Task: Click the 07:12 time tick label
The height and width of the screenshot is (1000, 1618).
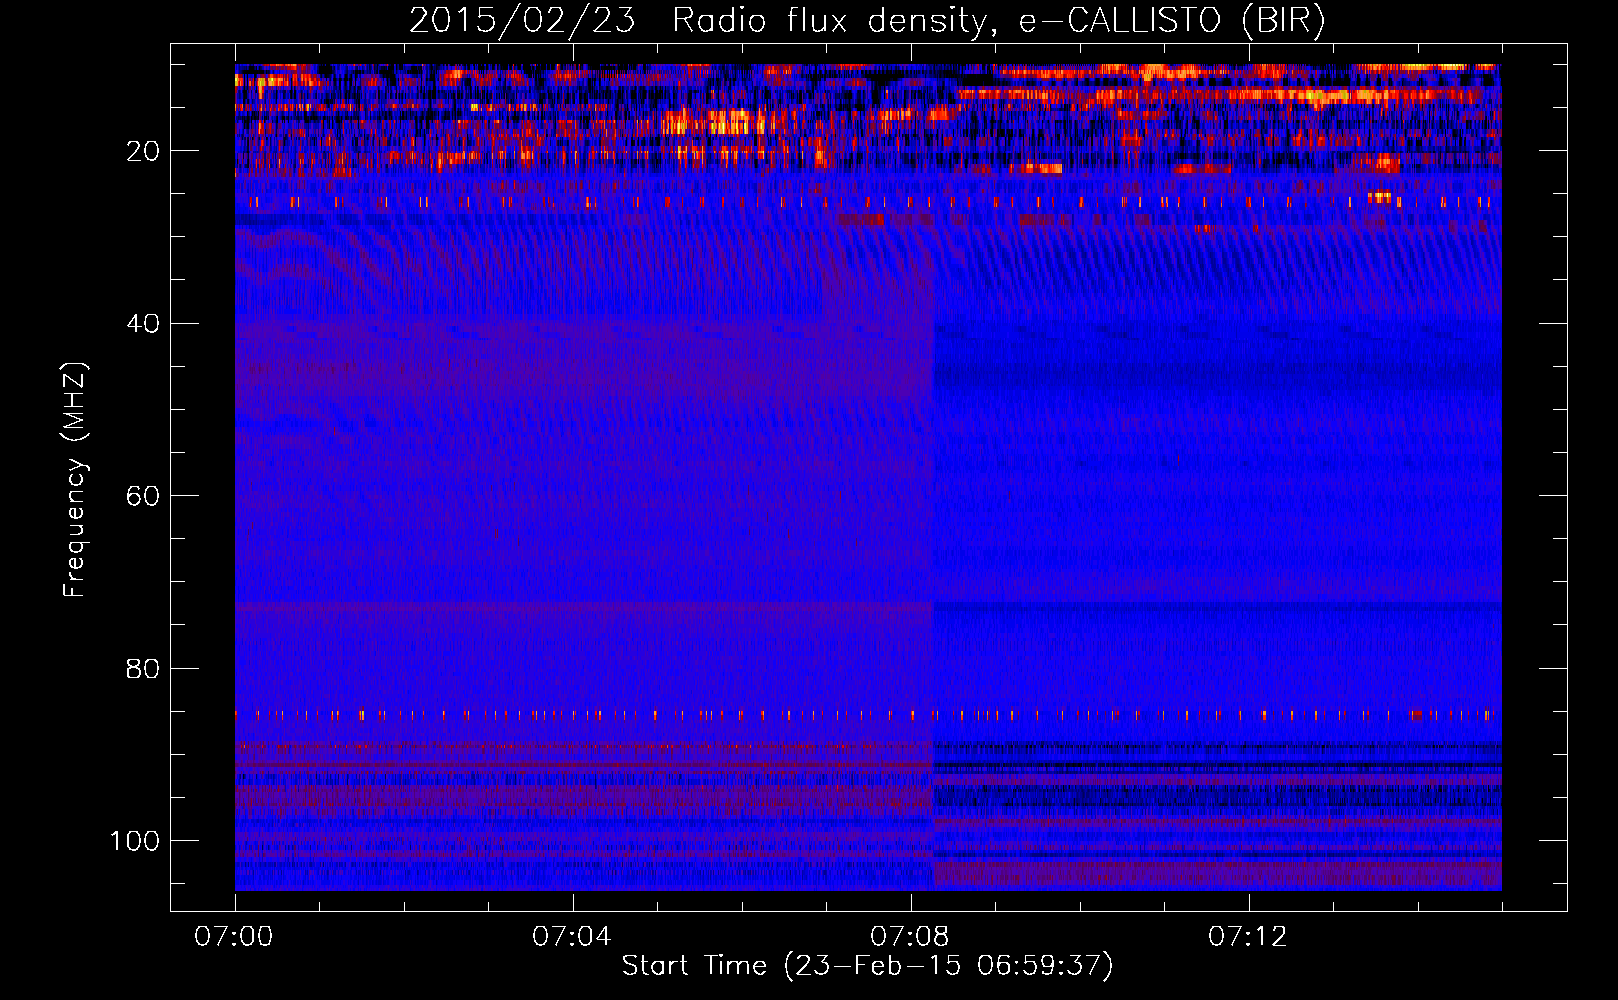Action: pyautogui.click(x=1248, y=936)
